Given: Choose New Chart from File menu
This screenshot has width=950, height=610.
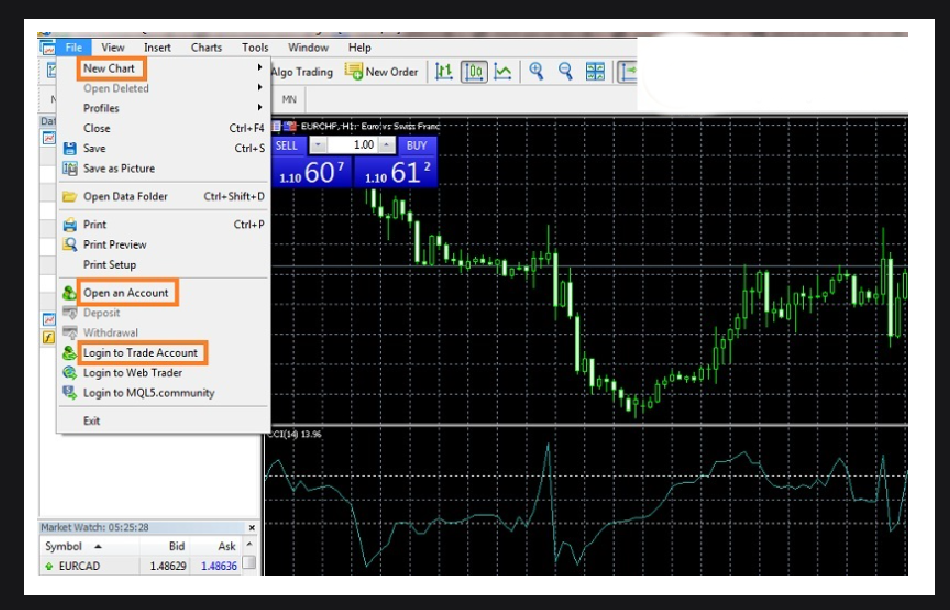Looking at the screenshot, I should (x=111, y=68).
